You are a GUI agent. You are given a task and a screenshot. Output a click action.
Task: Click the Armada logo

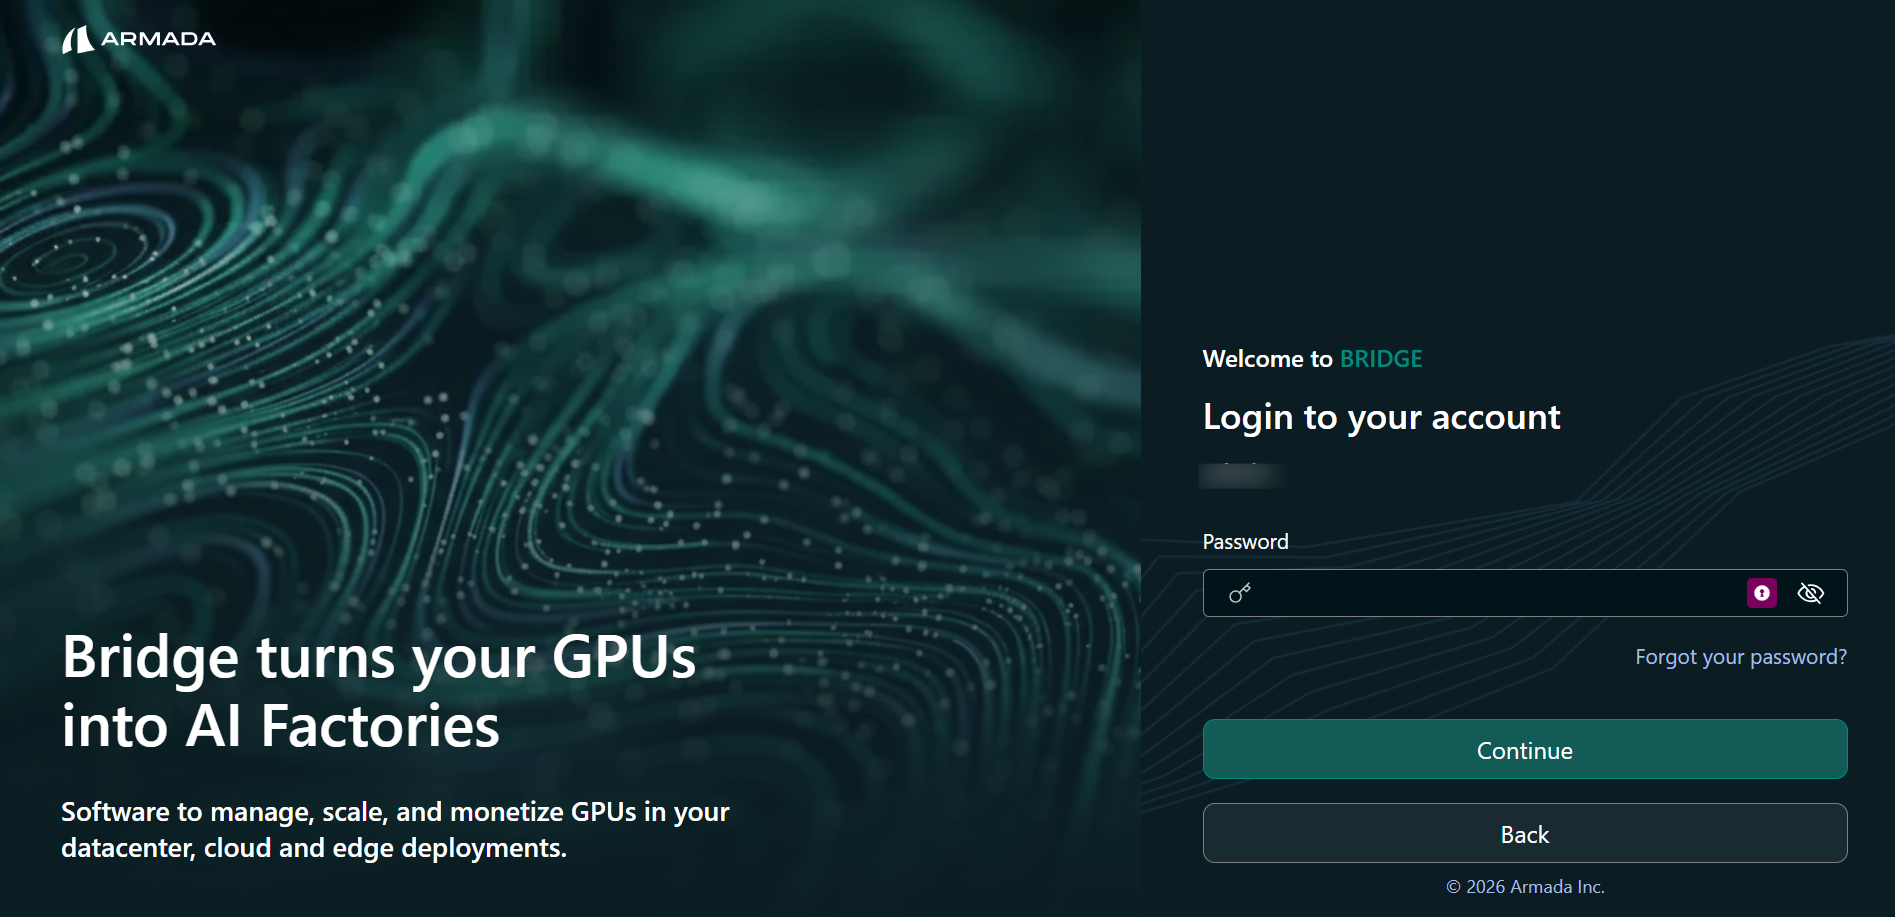[139, 39]
